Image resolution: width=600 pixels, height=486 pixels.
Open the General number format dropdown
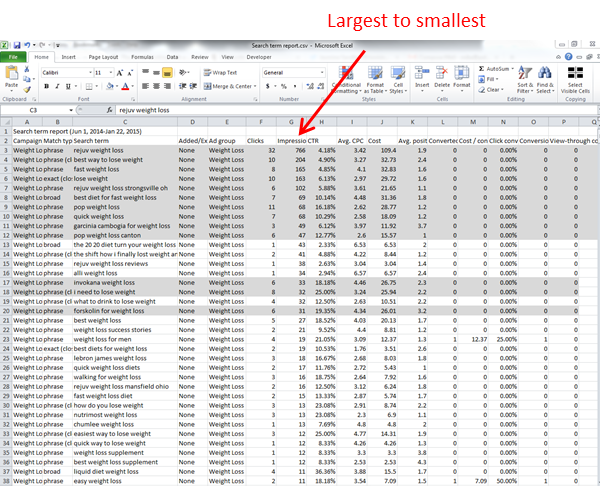[322, 73]
